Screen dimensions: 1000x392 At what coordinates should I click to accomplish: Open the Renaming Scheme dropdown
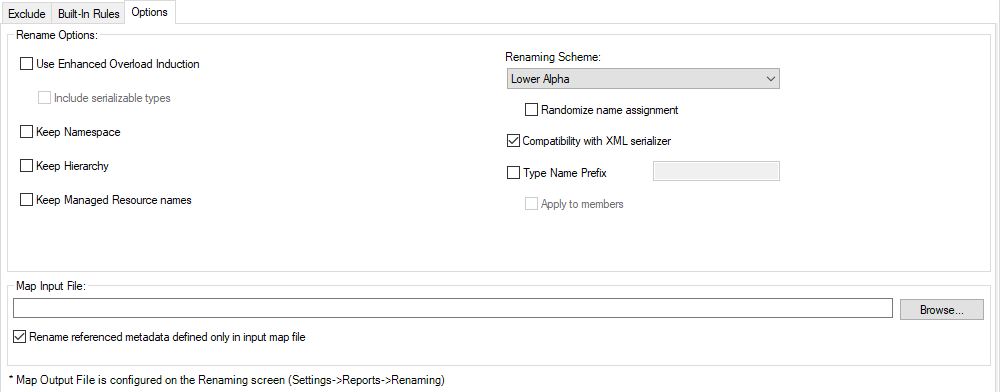(642, 79)
